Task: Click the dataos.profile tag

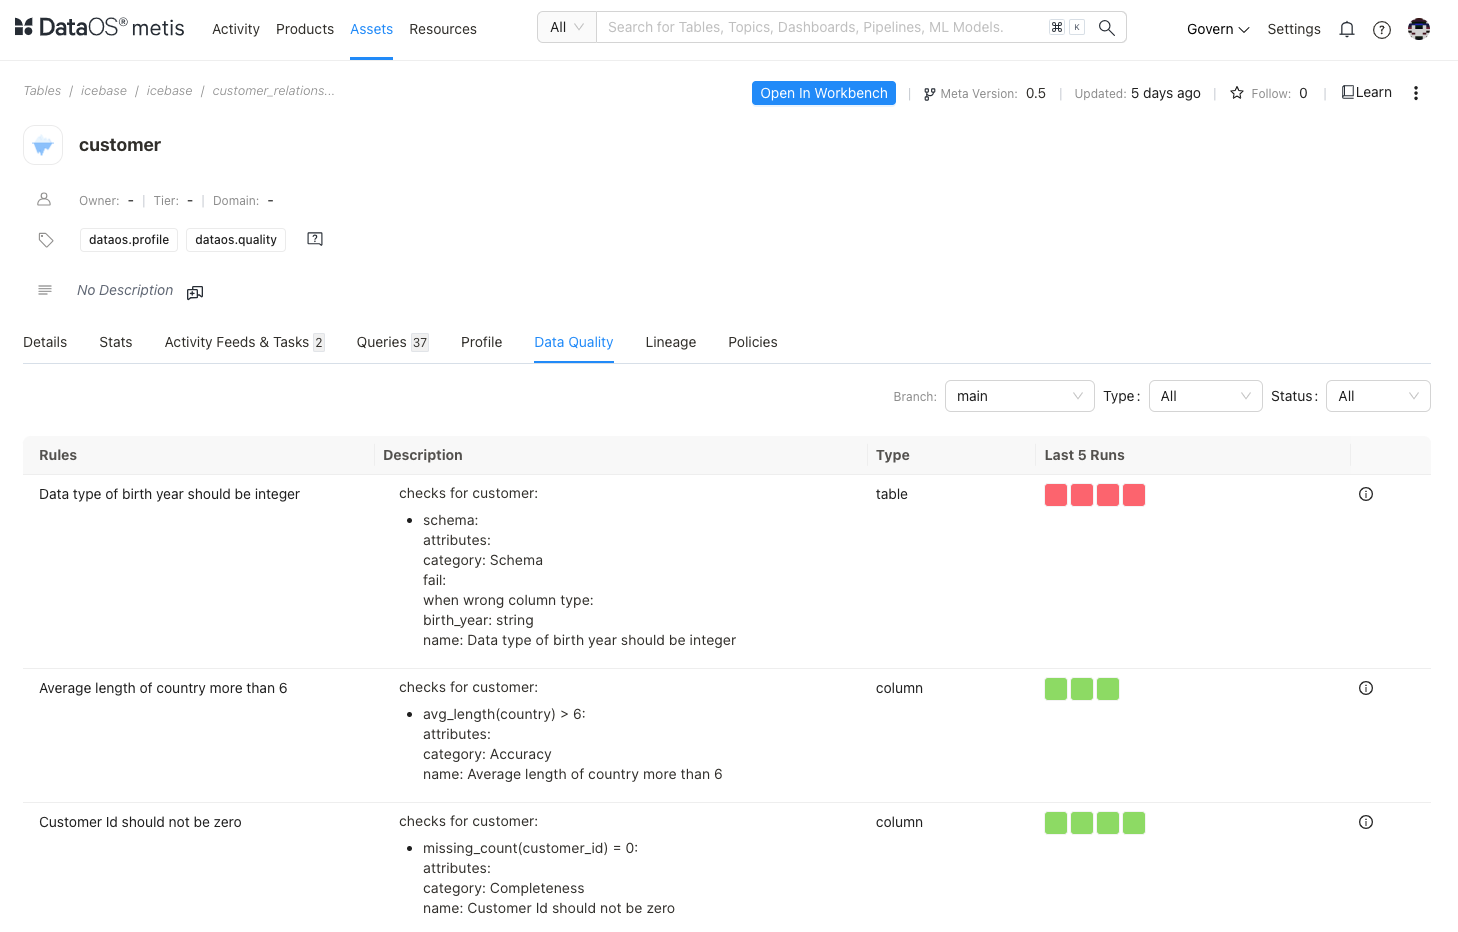Action: tap(129, 240)
